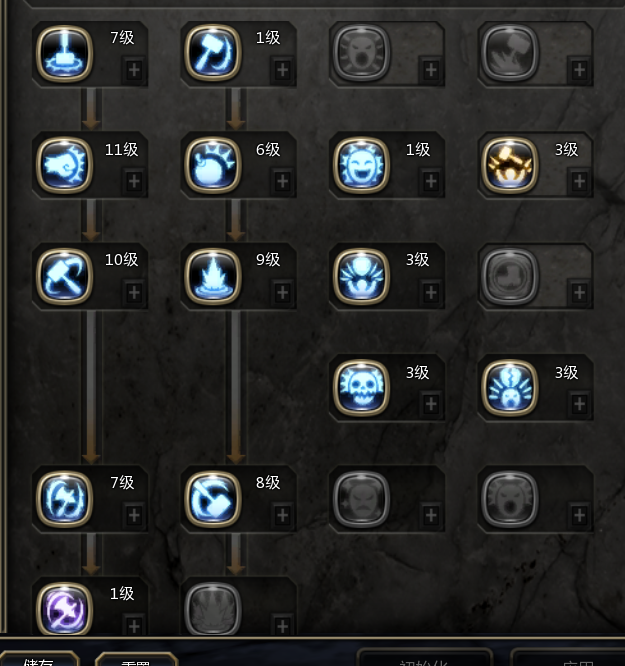This screenshot has height=666, width=625.
Task: Select the laughing sun face skill icon
Action: tap(362, 165)
